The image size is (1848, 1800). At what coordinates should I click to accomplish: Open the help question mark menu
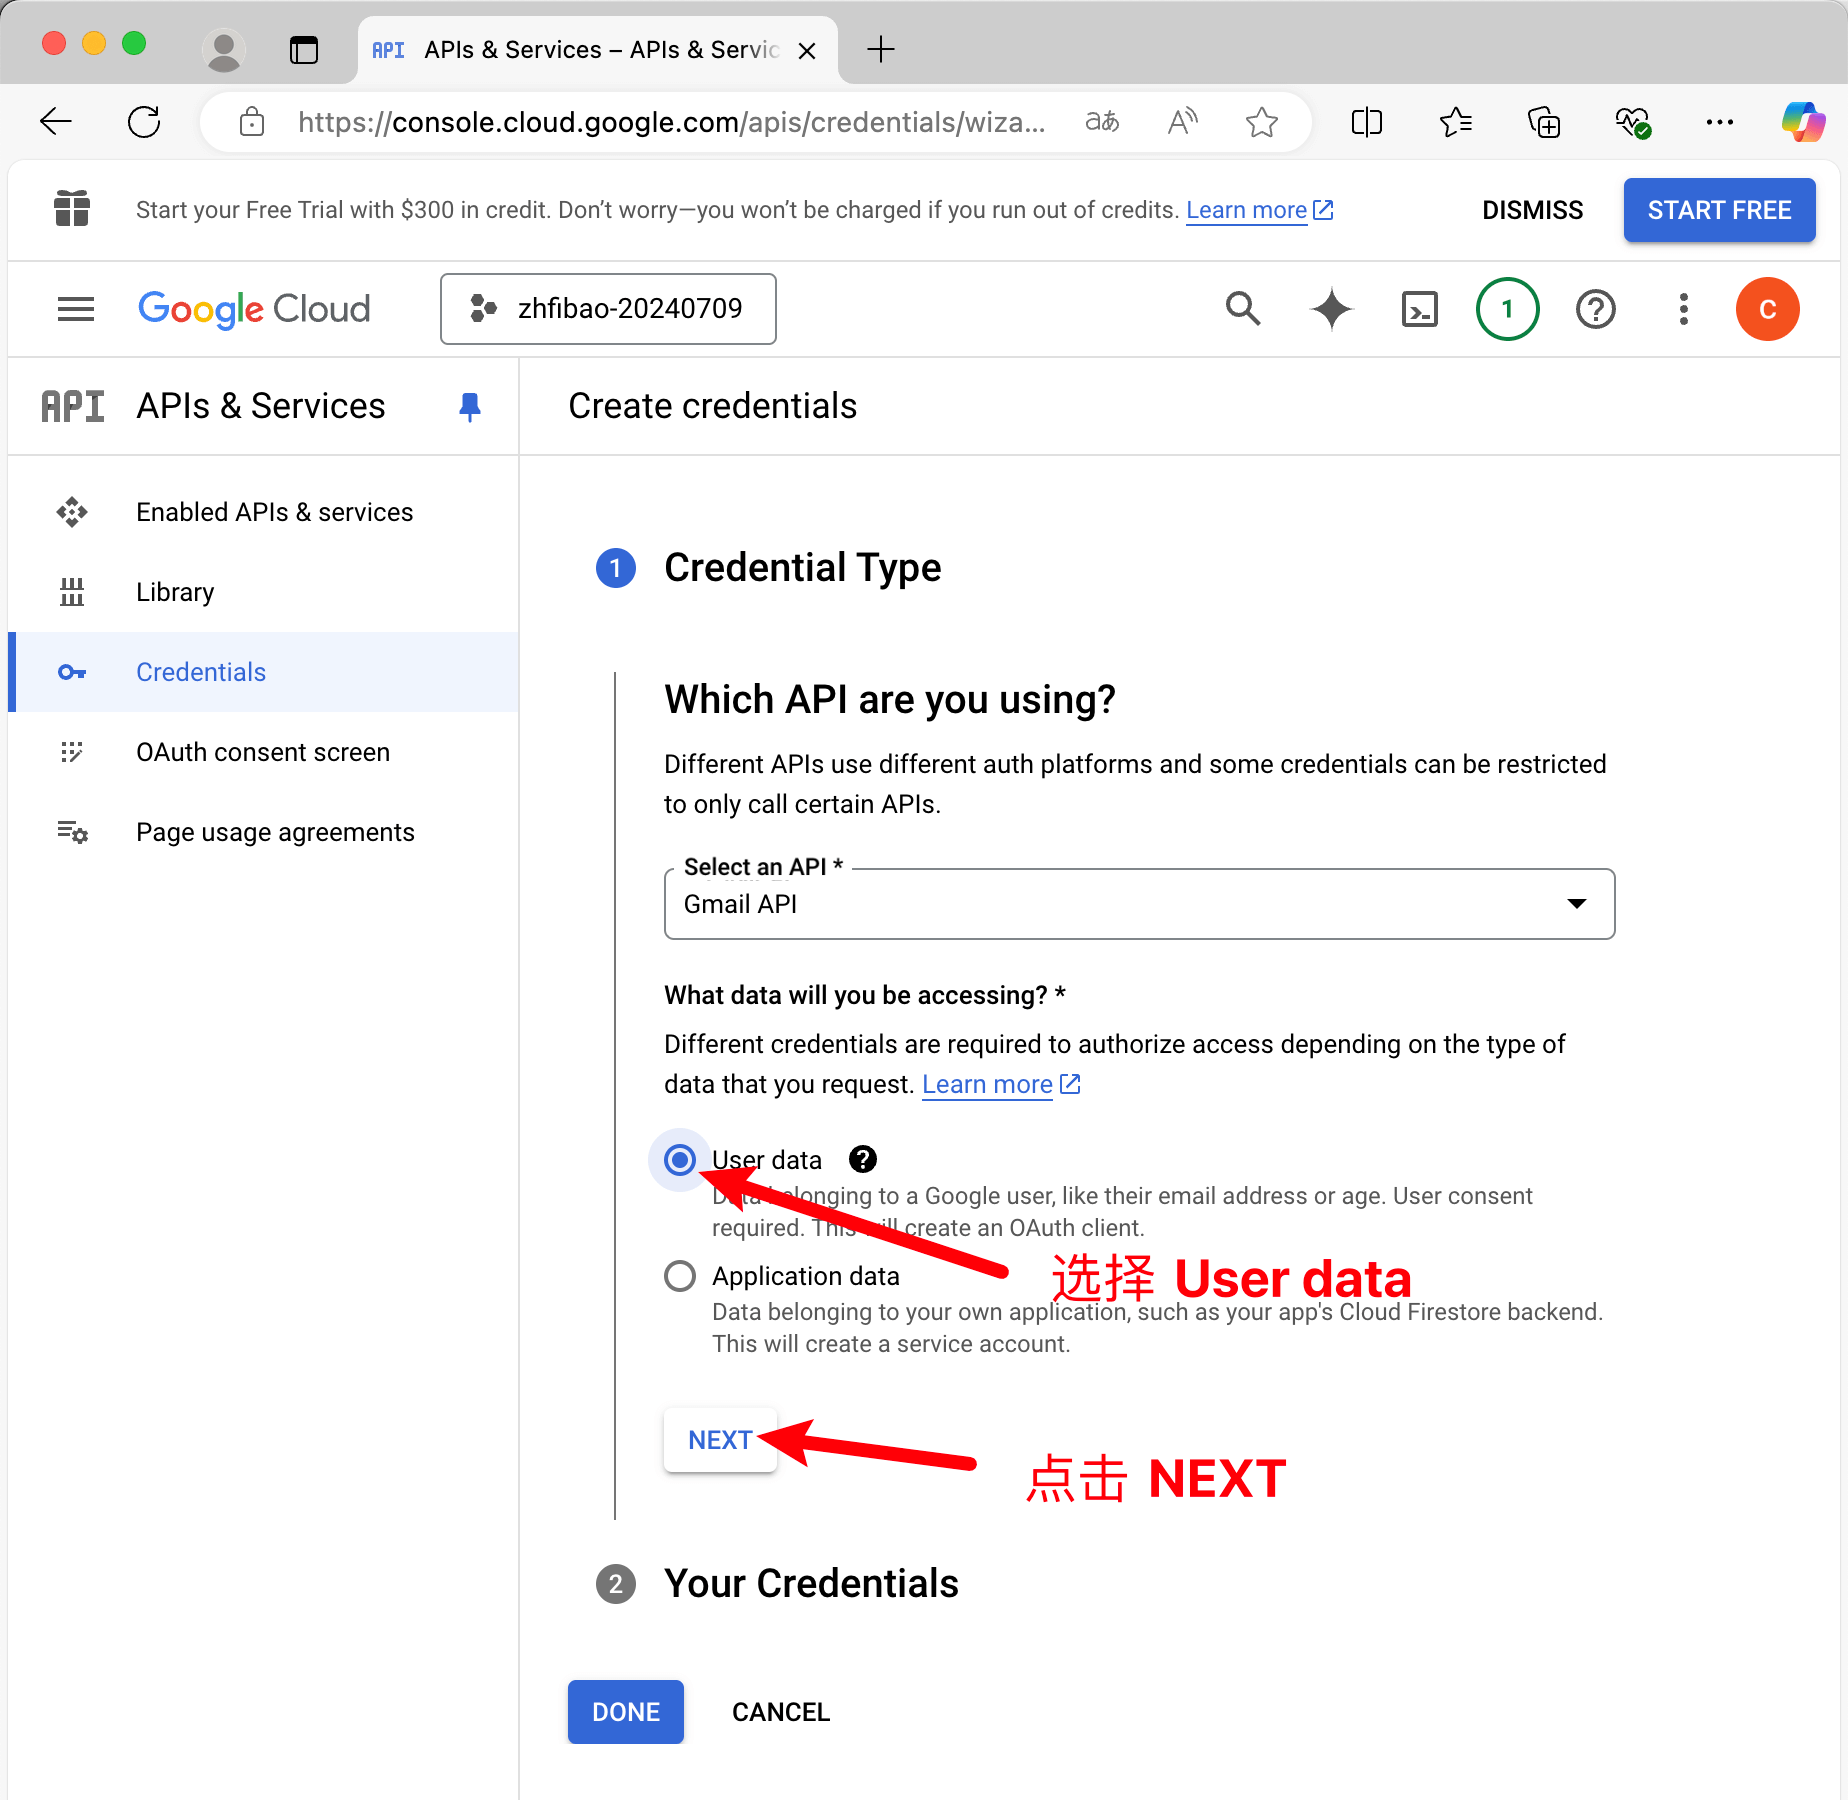click(x=1596, y=309)
